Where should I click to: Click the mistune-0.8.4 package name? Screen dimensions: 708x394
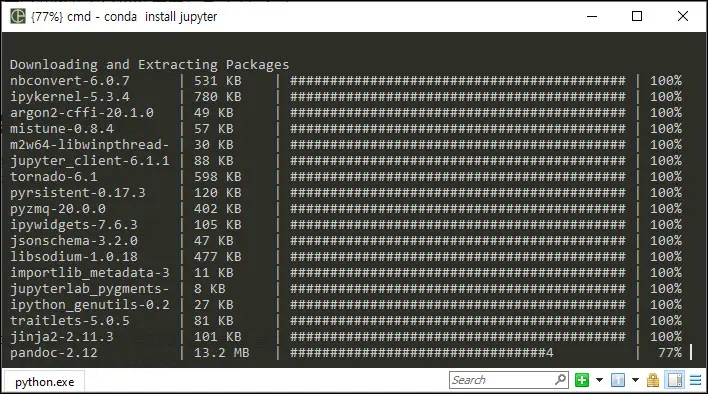point(62,129)
